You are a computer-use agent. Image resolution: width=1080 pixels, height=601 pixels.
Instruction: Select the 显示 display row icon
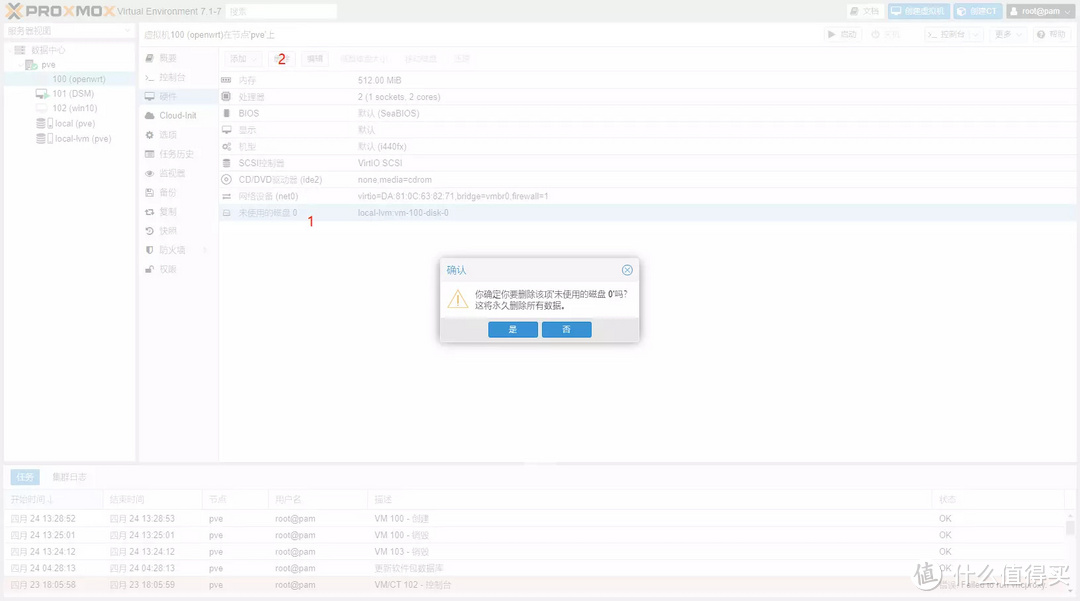[x=226, y=130]
